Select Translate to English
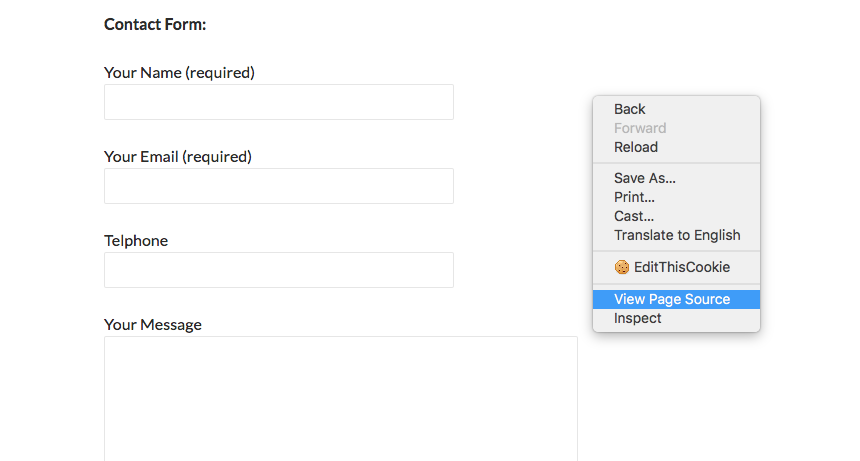Viewport: 860px width, 461px height. (676, 235)
